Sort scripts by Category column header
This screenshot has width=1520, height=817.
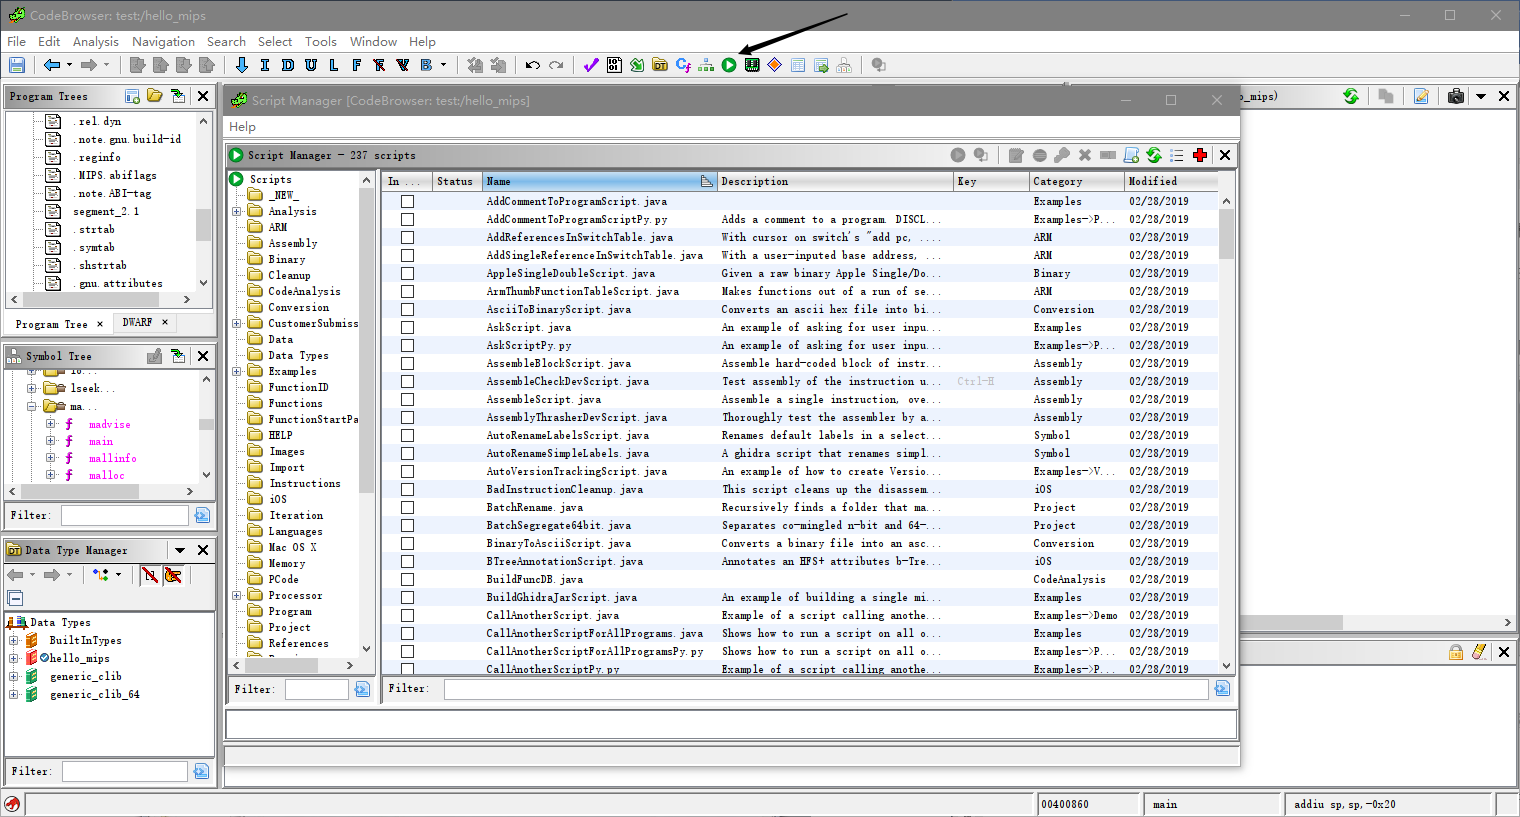[1076, 181]
